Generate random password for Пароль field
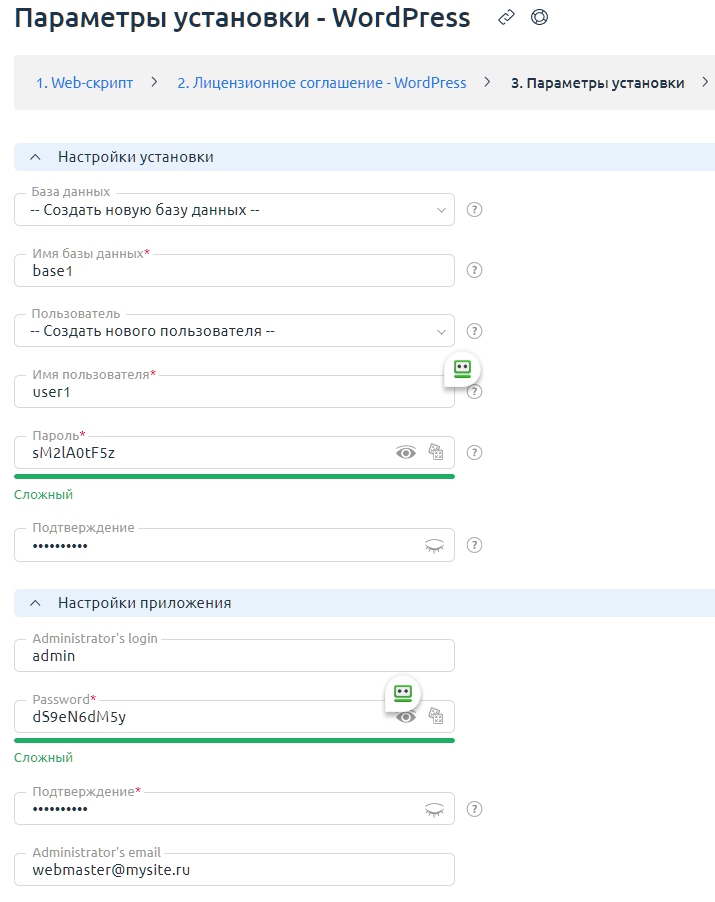Image resolution: width=715 pixels, height=902 pixels. point(436,452)
